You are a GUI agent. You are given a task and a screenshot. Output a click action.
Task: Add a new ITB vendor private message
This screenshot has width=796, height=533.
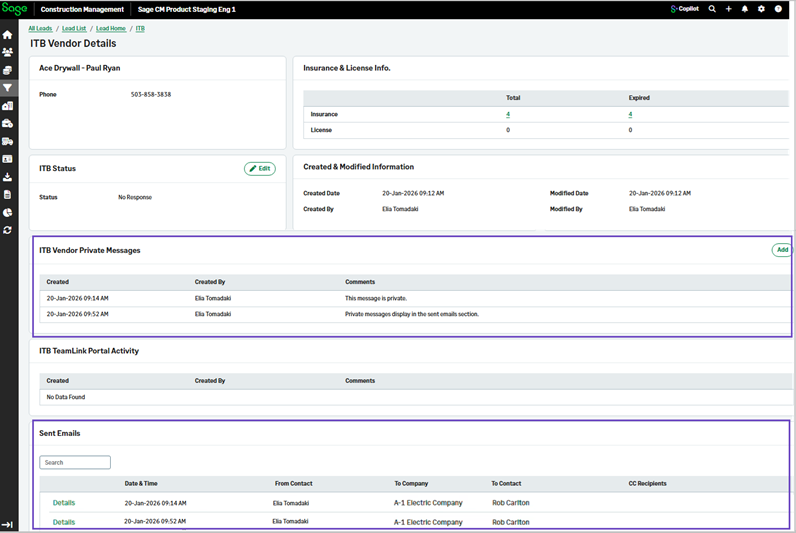tap(782, 250)
